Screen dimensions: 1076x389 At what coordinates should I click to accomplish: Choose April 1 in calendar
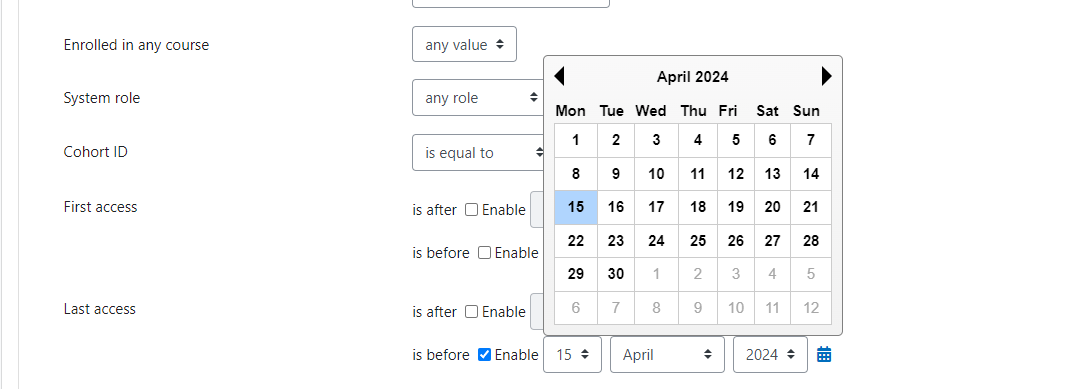[576, 141]
